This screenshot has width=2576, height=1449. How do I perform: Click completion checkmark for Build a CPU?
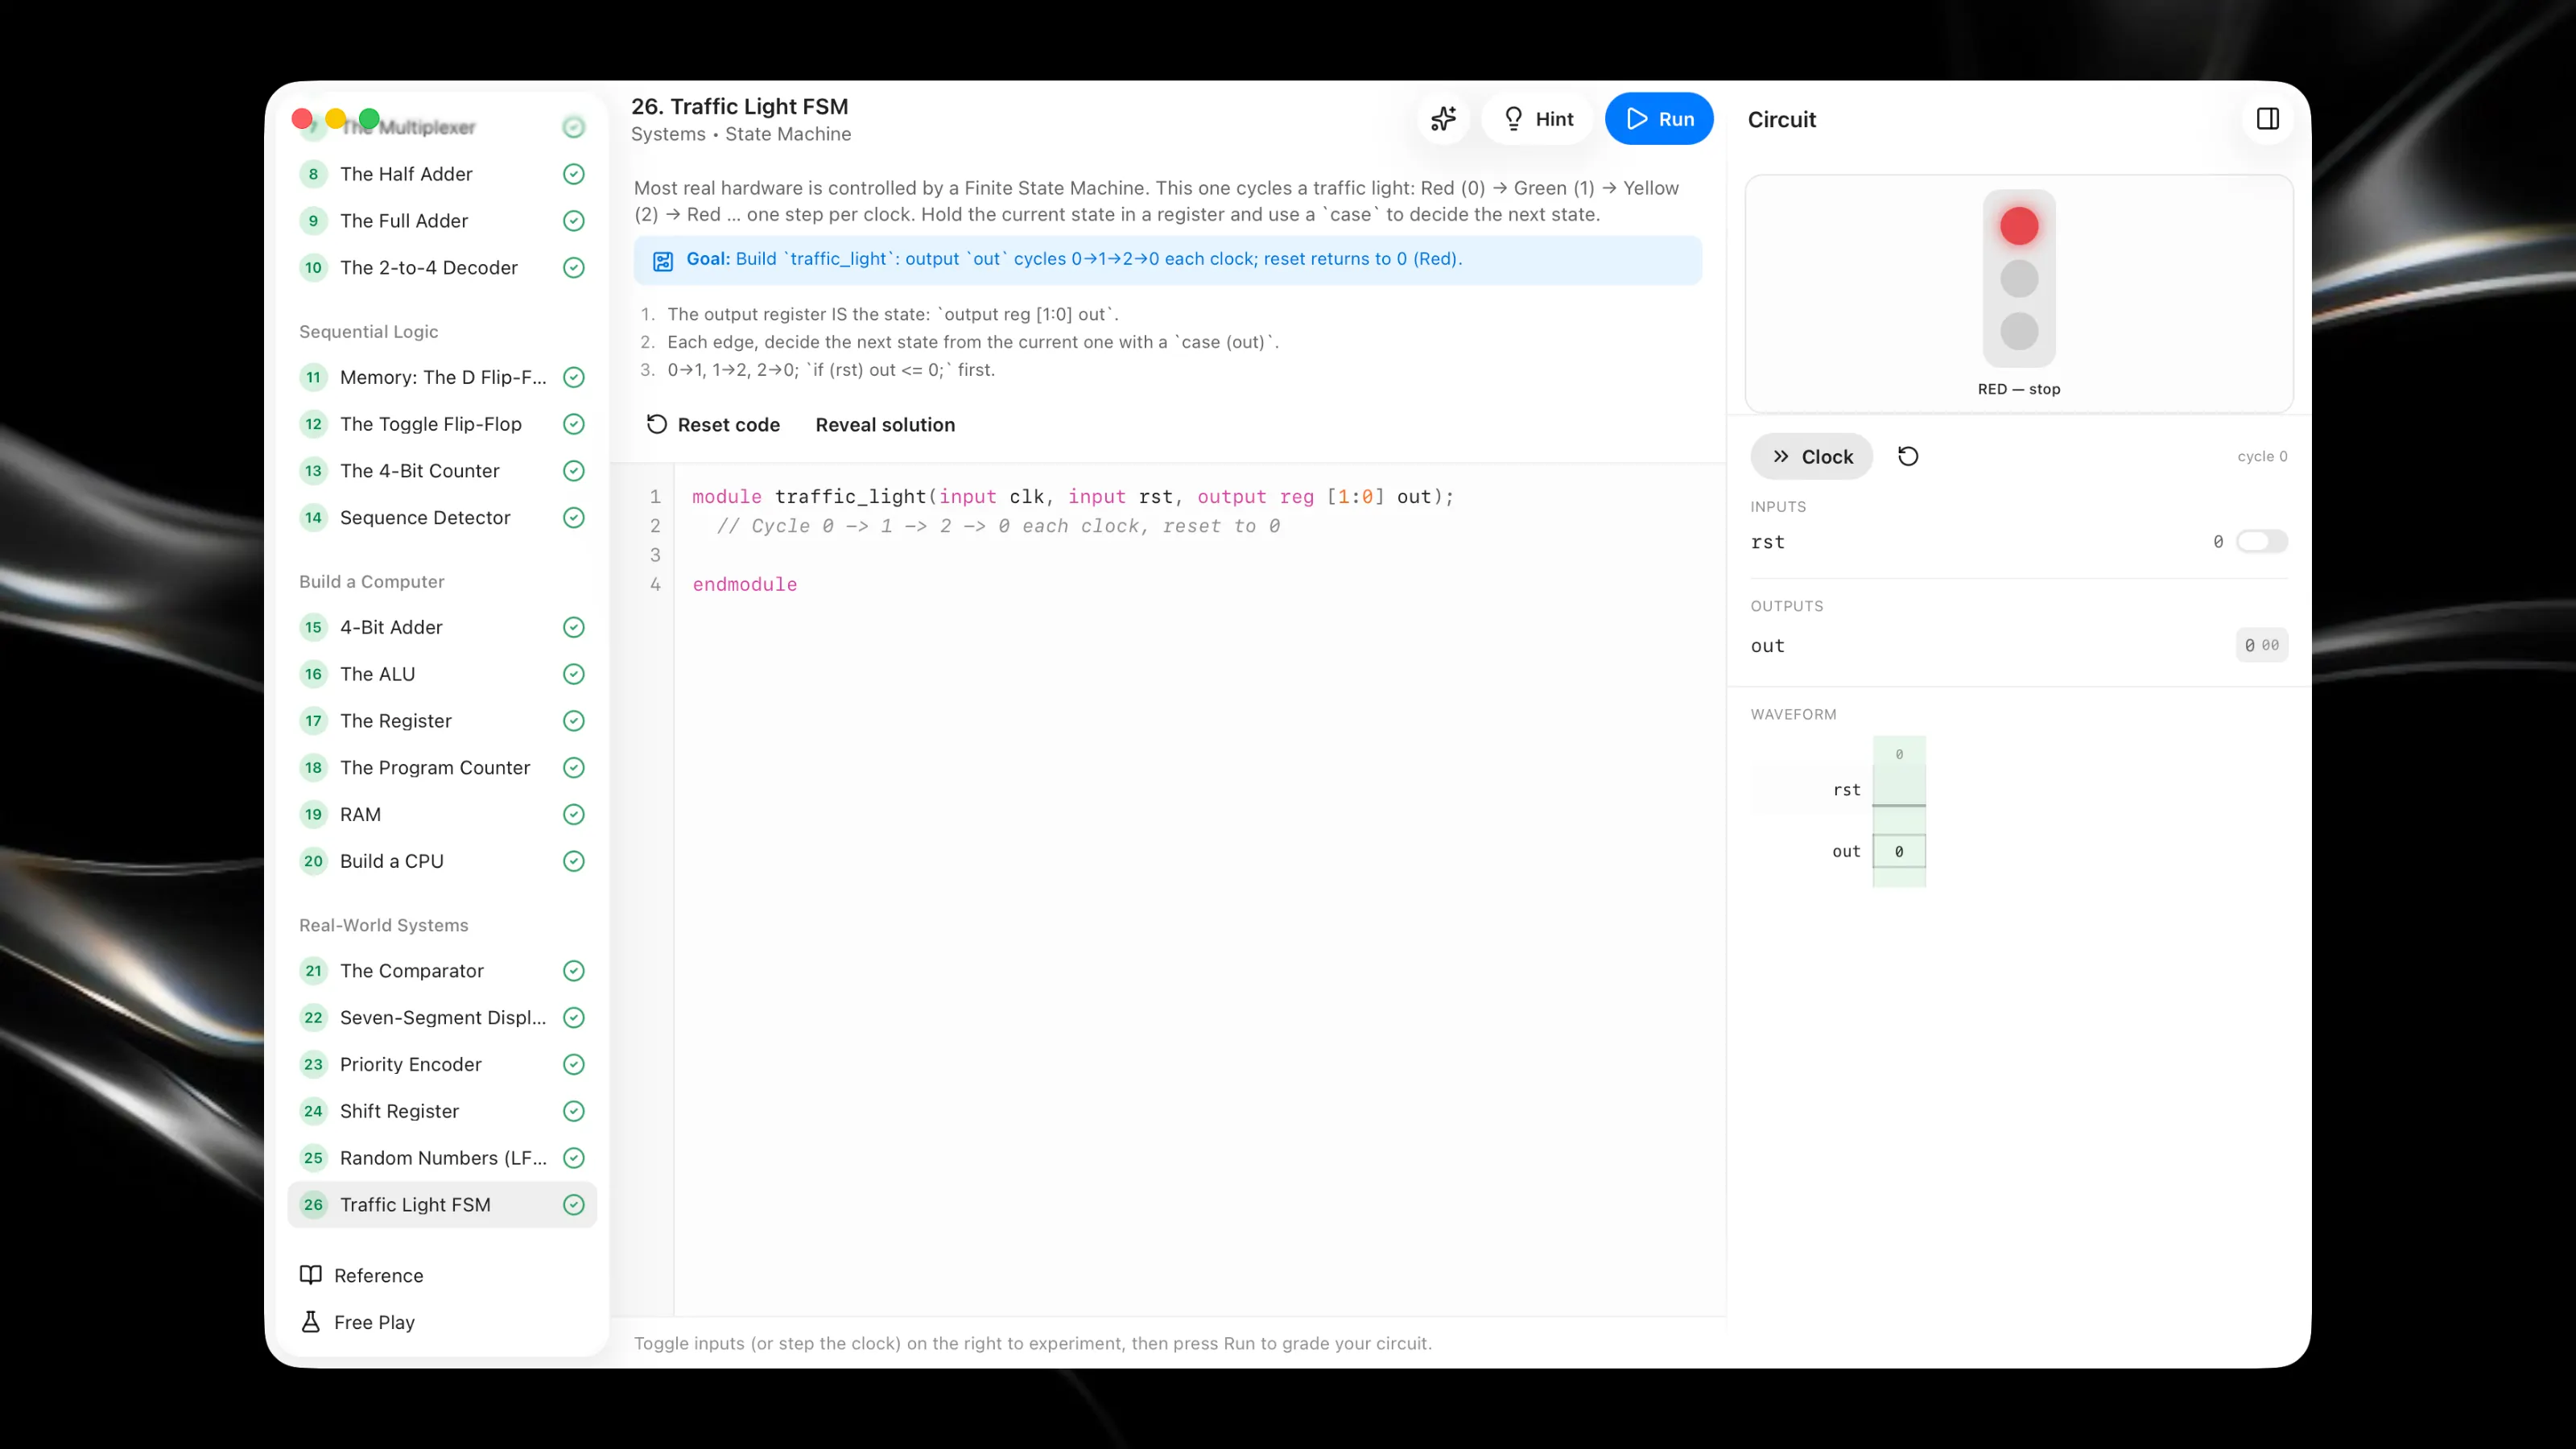pos(574,861)
